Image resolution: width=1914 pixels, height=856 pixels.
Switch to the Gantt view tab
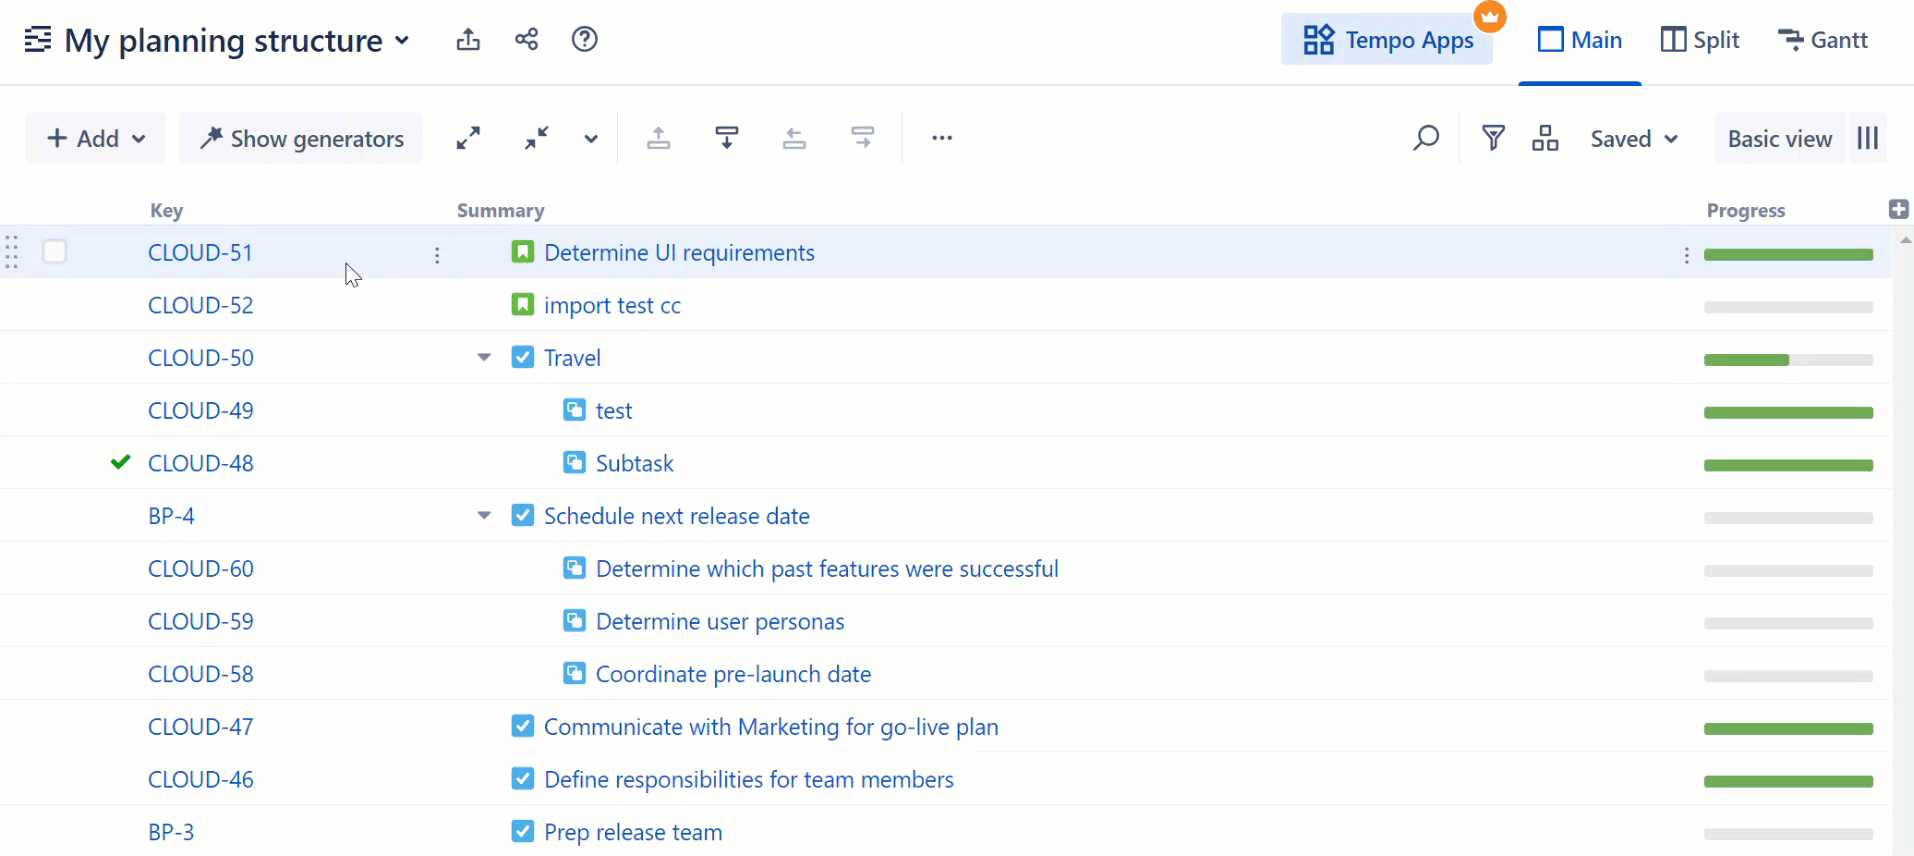point(1823,40)
